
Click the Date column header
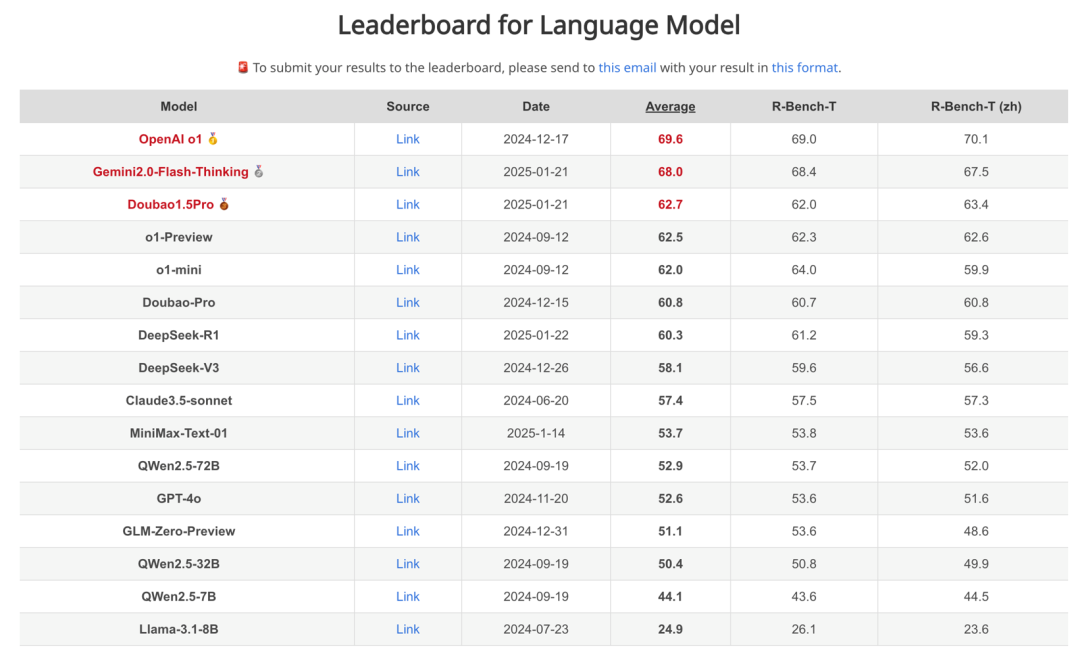[x=536, y=107]
